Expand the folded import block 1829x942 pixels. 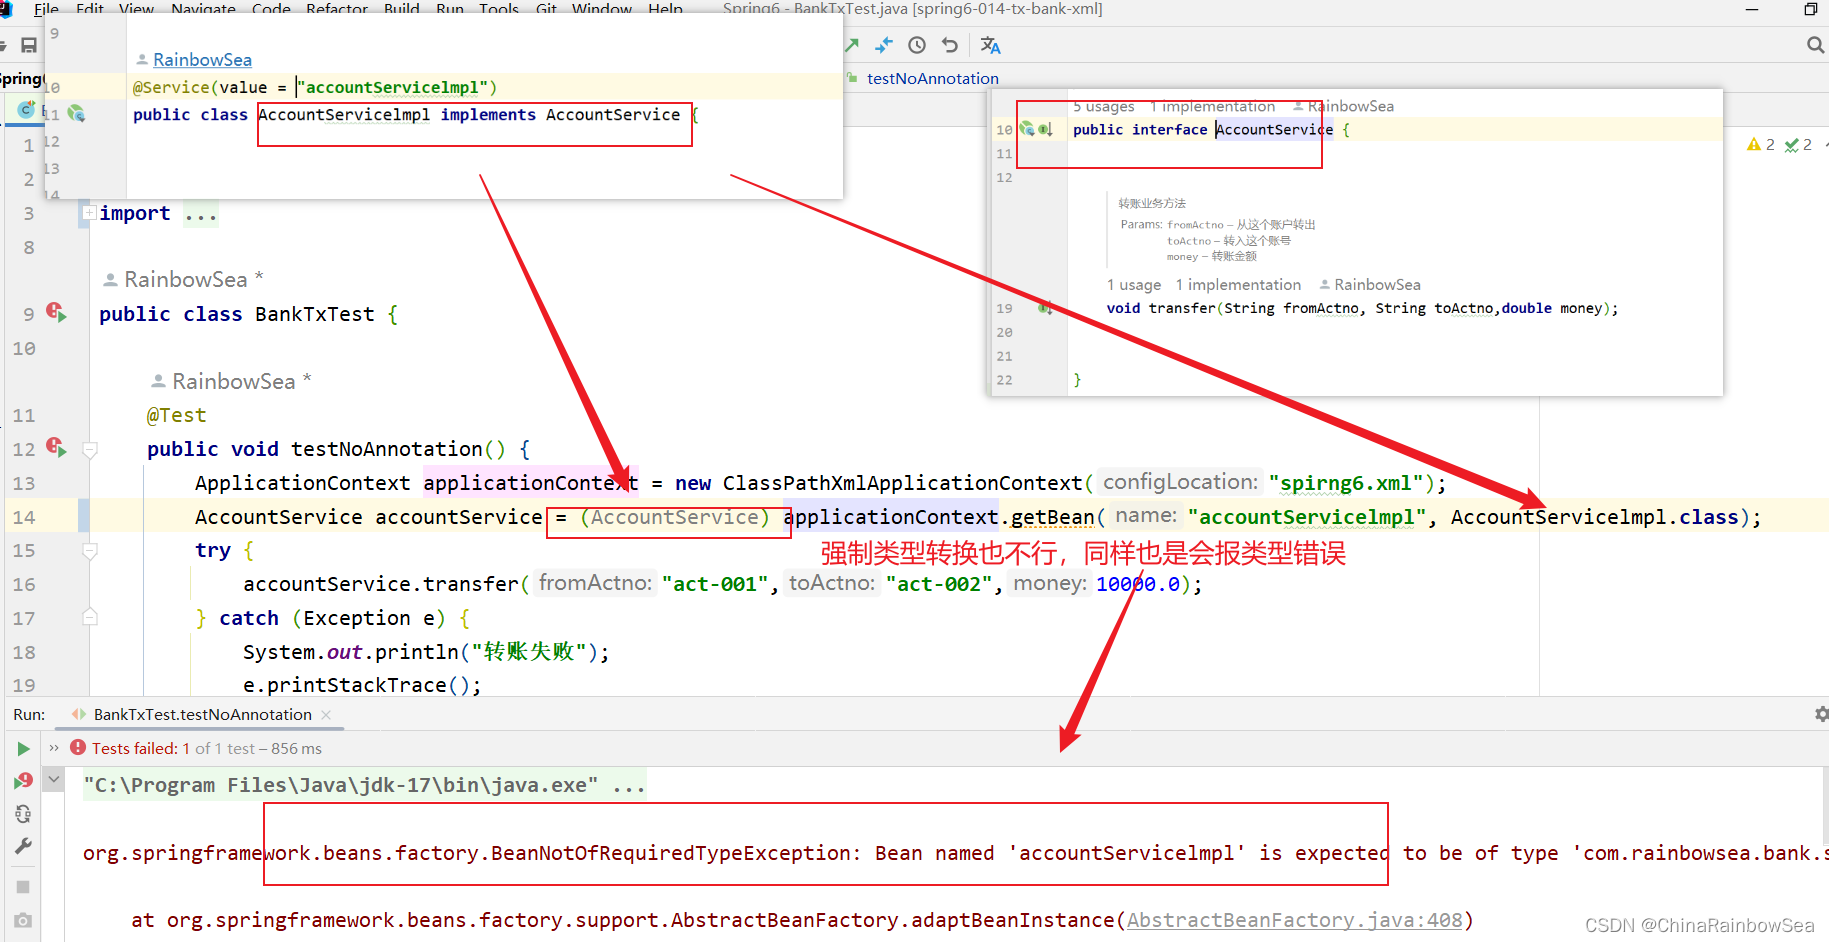(89, 213)
